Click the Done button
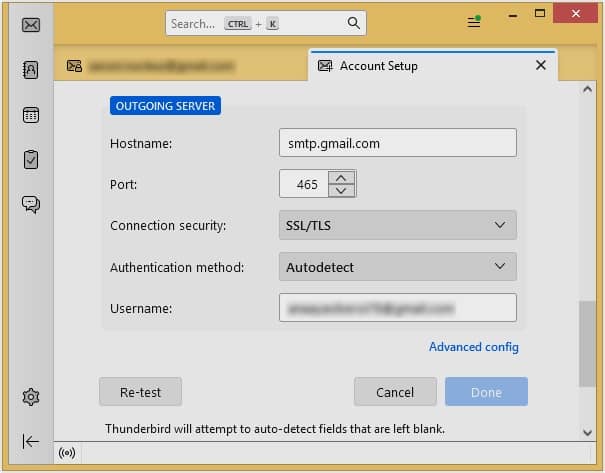Screen dimensions: 605x473 point(486,392)
